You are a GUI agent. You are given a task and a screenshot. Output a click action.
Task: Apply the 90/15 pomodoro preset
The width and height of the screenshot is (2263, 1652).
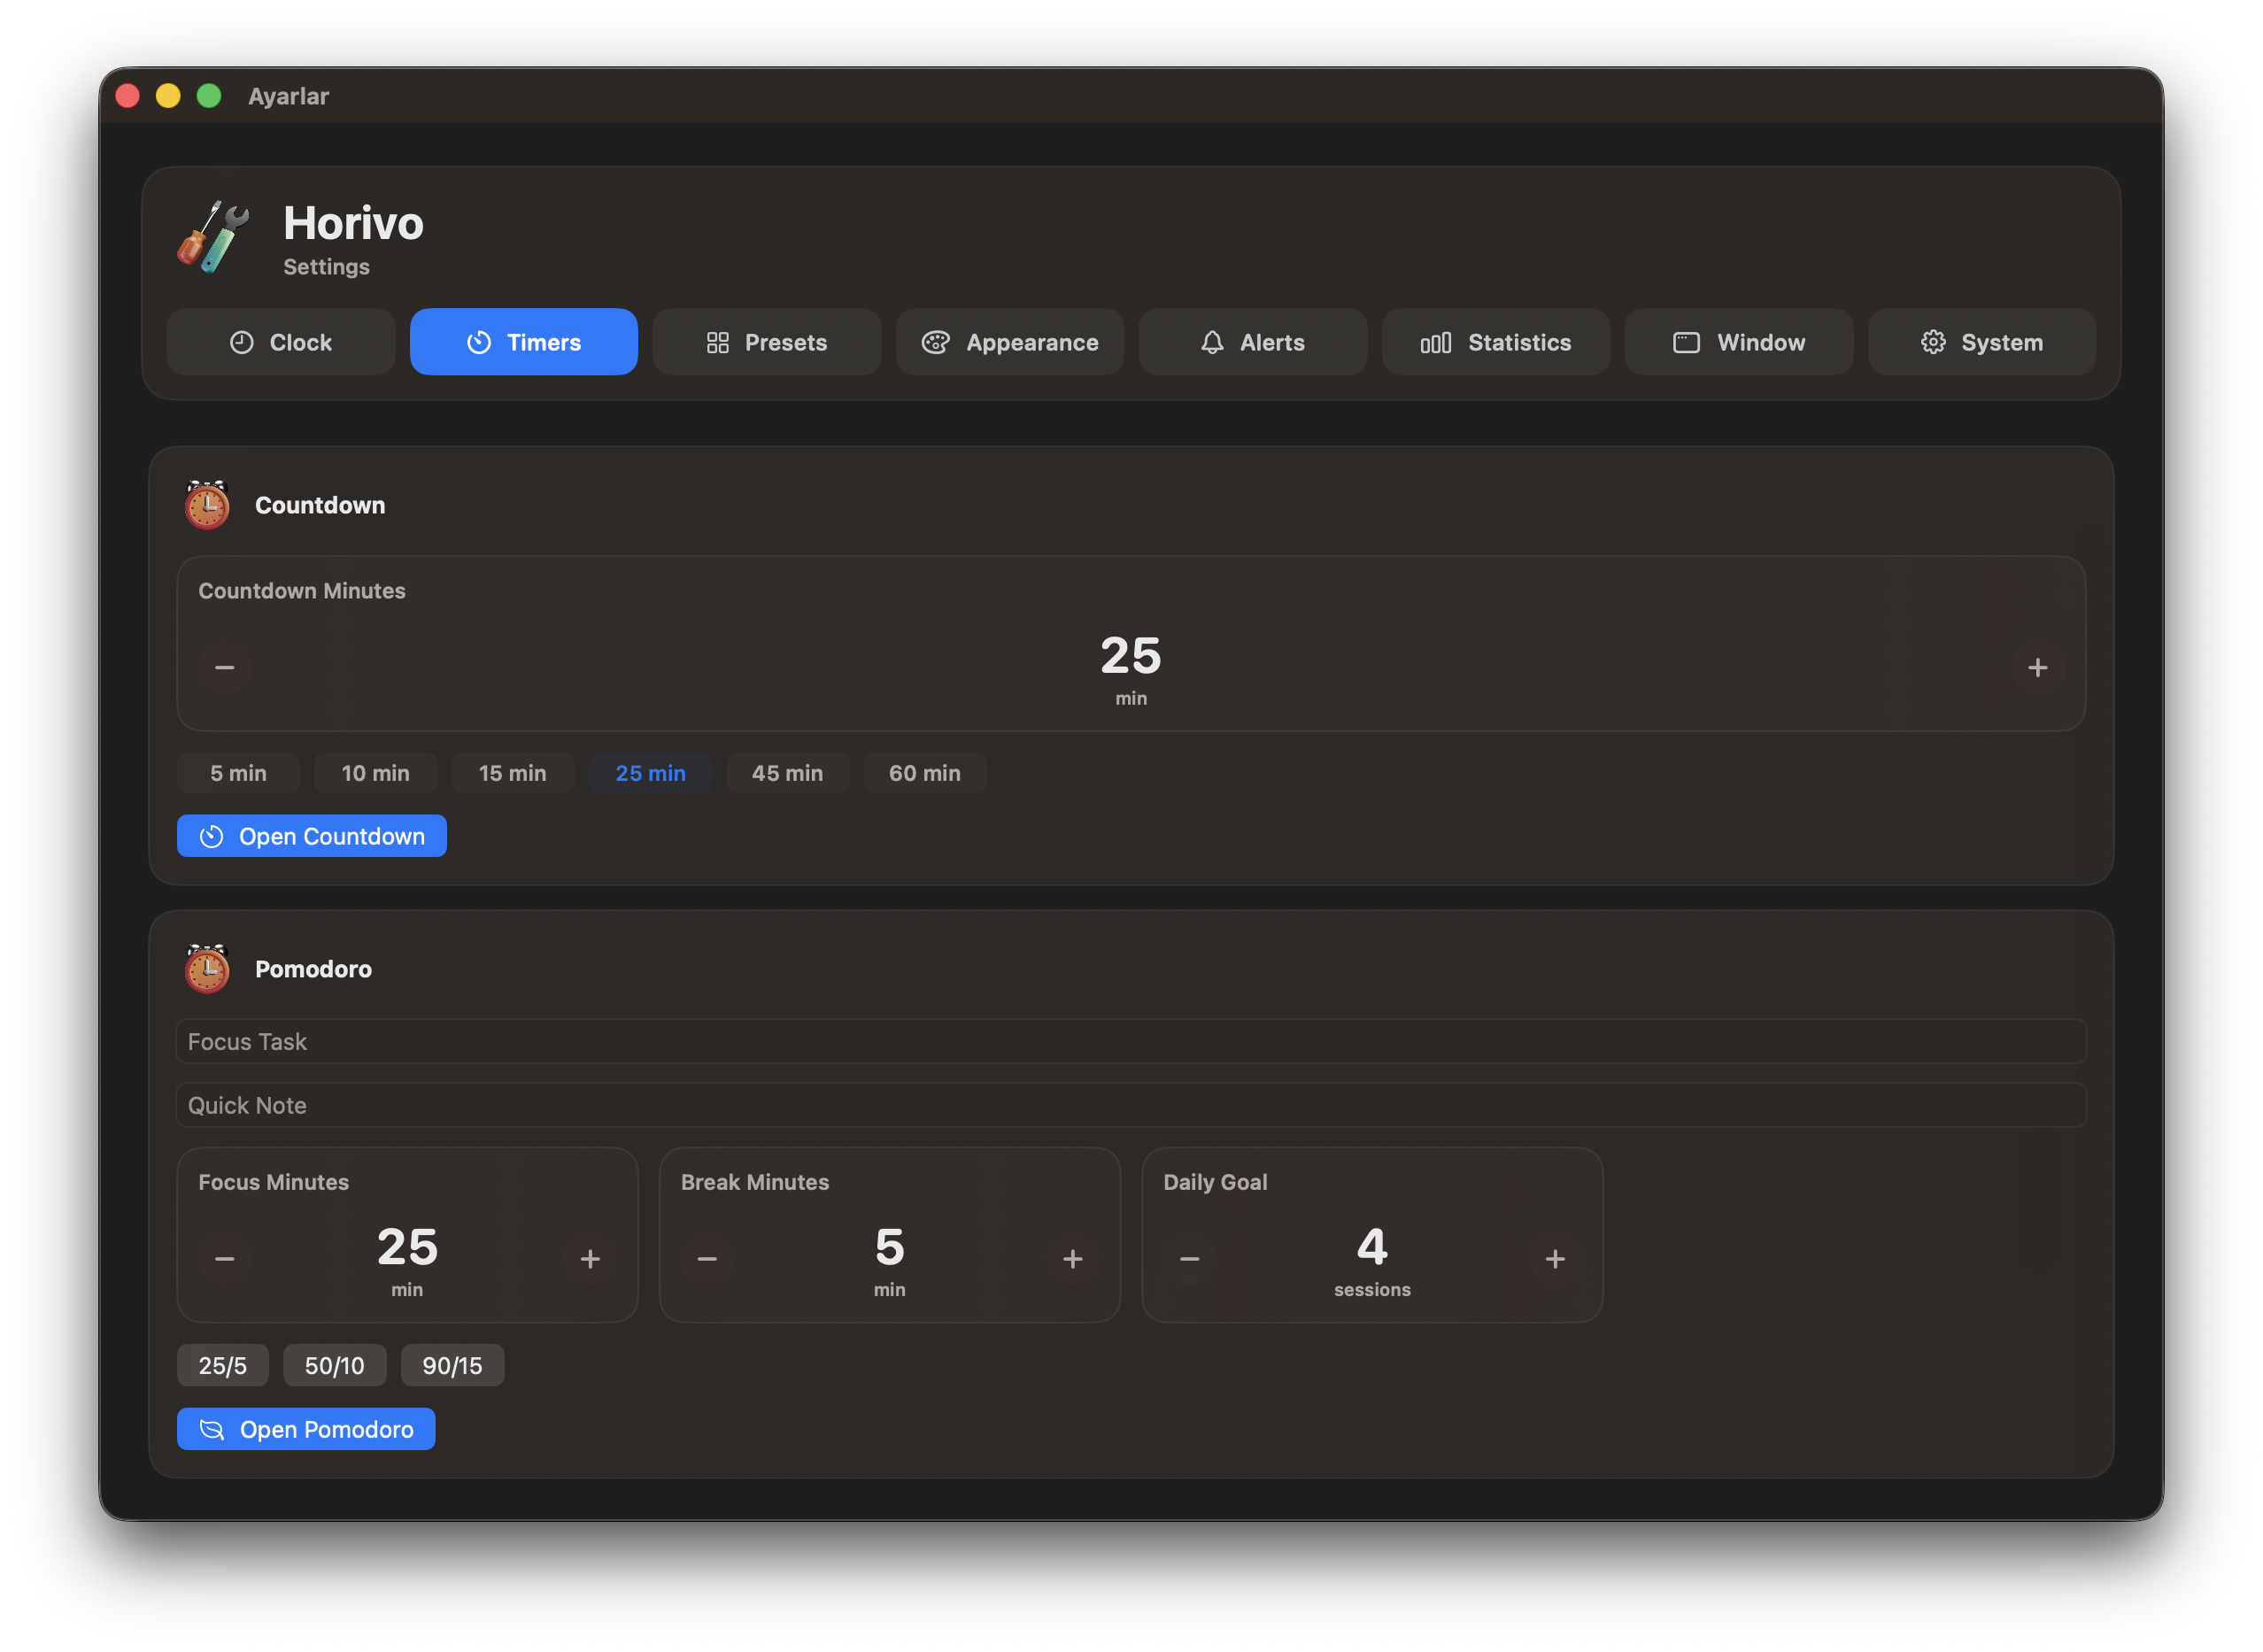coord(452,1365)
